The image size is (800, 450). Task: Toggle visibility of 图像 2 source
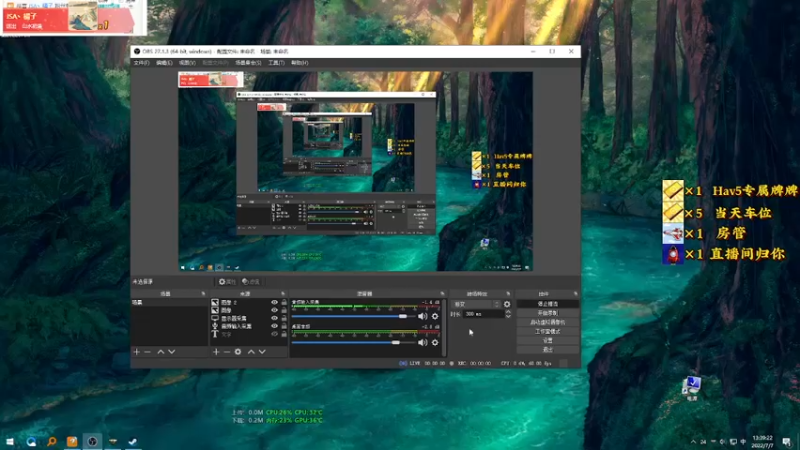coord(274,303)
